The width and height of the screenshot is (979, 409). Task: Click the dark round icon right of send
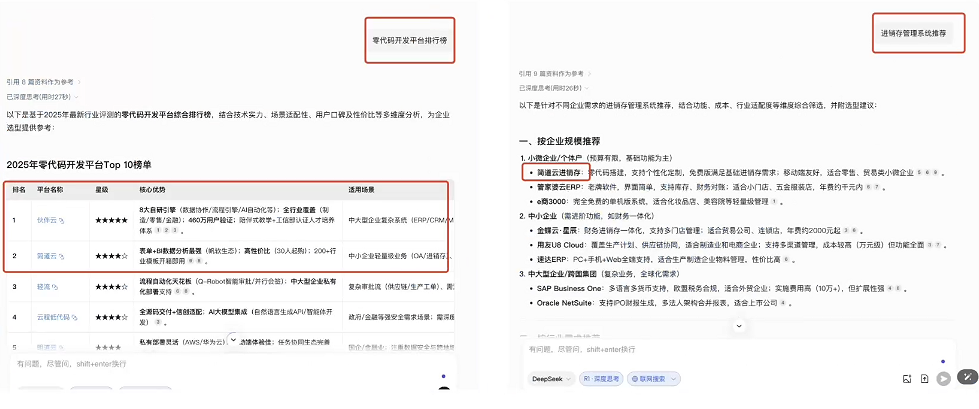point(966,378)
